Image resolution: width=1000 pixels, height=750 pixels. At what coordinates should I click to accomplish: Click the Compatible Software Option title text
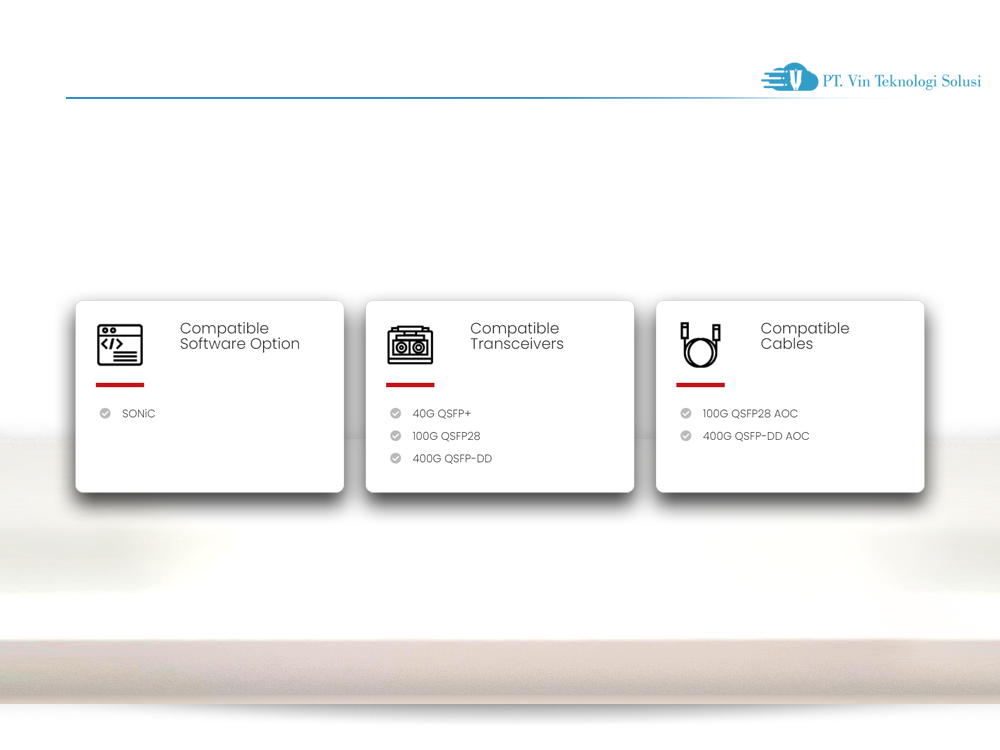[x=240, y=336]
